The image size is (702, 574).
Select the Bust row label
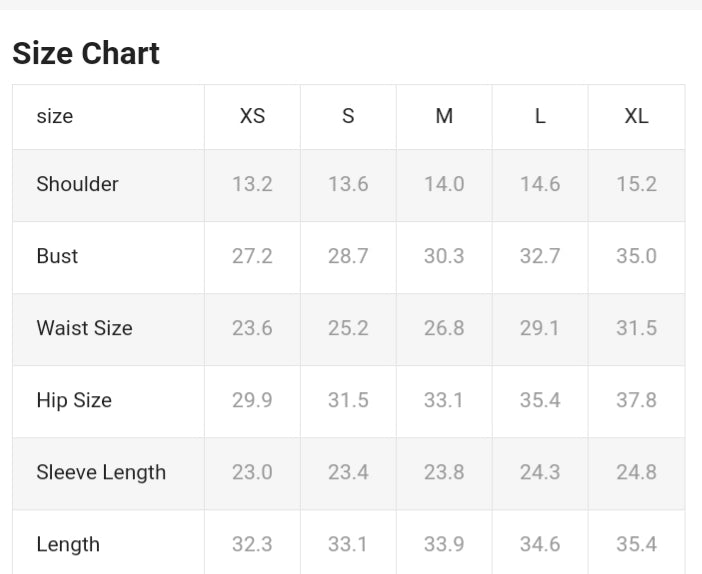(x=57, y=256)
